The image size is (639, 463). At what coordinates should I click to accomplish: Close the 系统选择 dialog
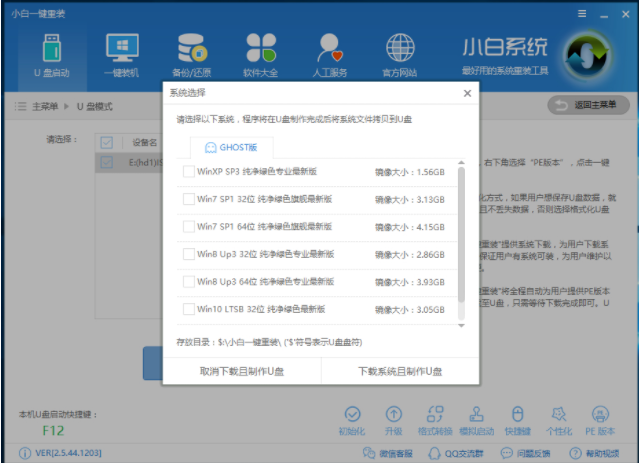pyautogui.click(x=466, y=93)
